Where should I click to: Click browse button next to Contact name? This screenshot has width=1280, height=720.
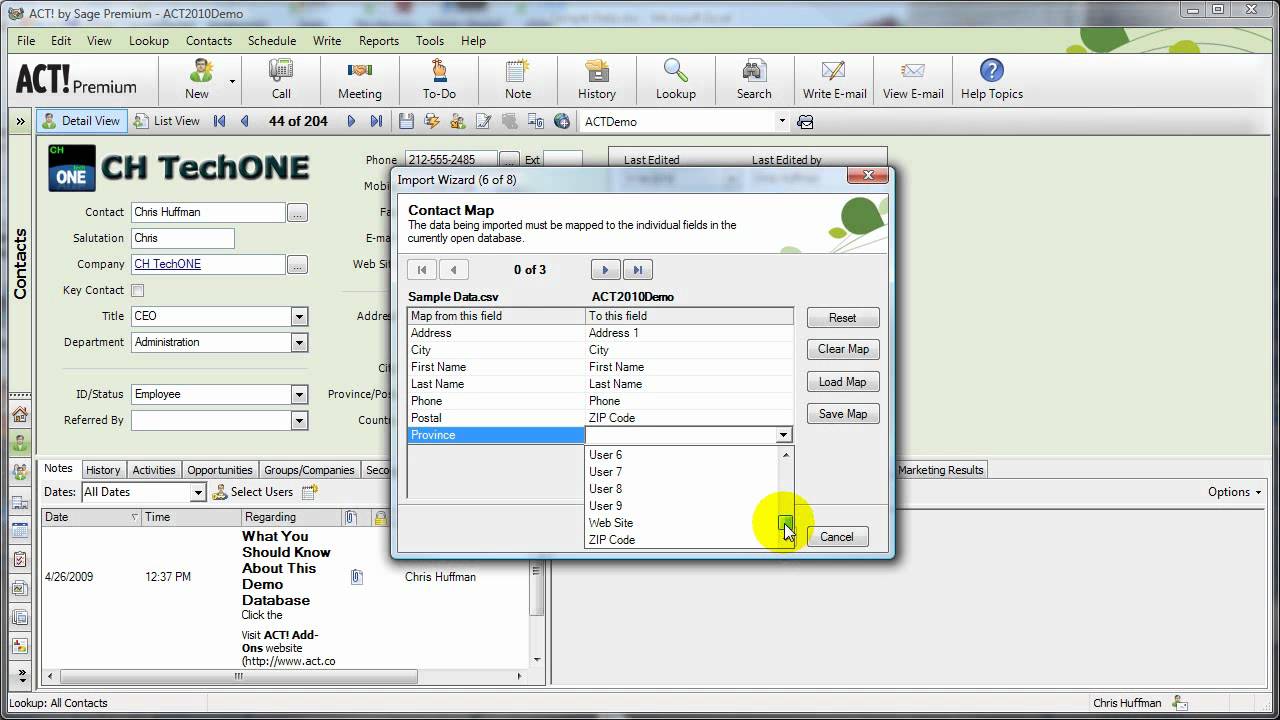(297, 213)
